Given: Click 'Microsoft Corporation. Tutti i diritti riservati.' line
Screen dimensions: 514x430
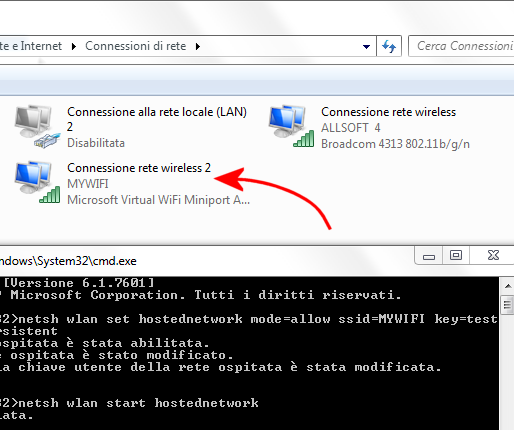Looking at the screenshot, I should (201, 295).
